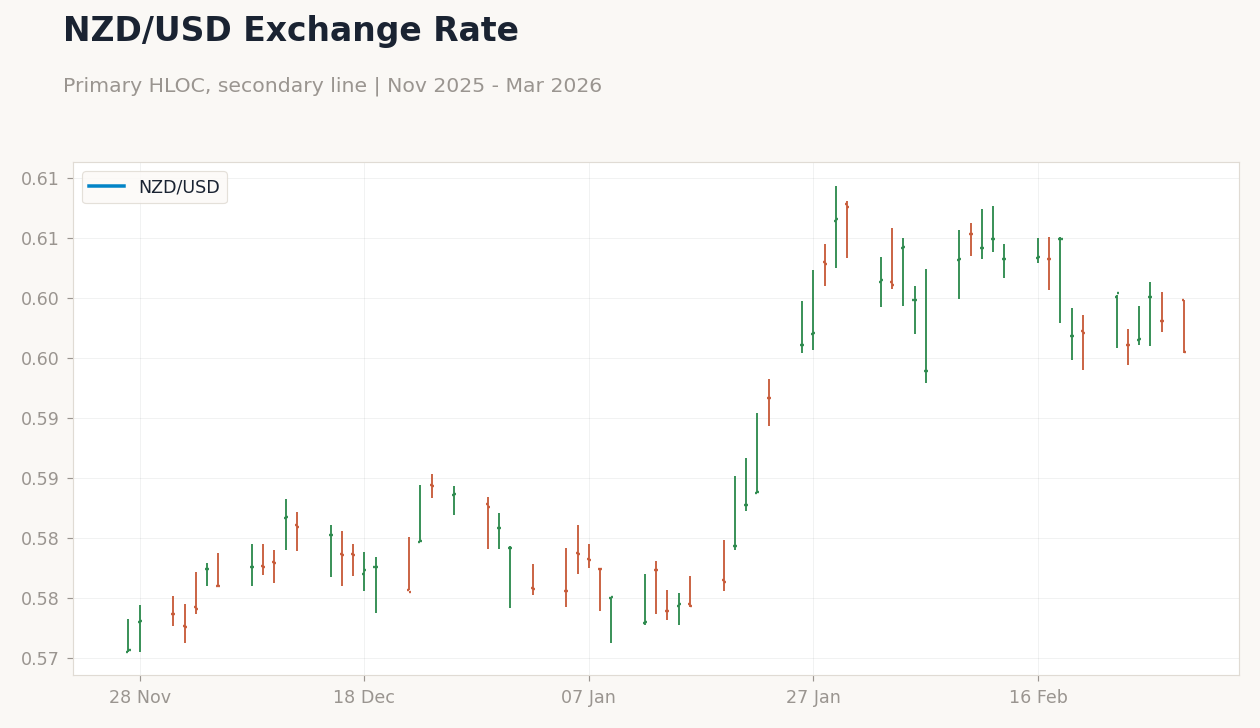This screenshot has width=1260, height=728.
Task: Click the green bar at the 18 Dec gridline
Action: [x=364, y=572]
